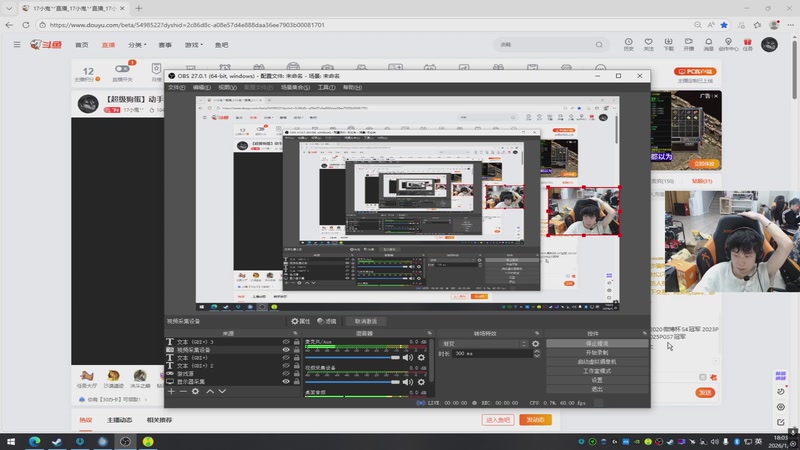Screen dimensions: 800x450
Task: Switch the 直播开关 toggle
Action: 122,69
